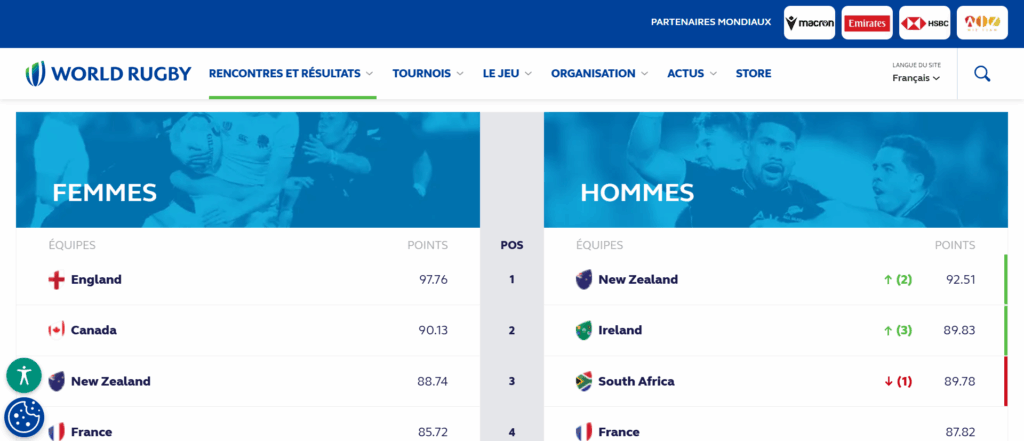Open Rencontres et Résultats menu
This screenshot has width=1024, height=441.
[x=291, y=73]
